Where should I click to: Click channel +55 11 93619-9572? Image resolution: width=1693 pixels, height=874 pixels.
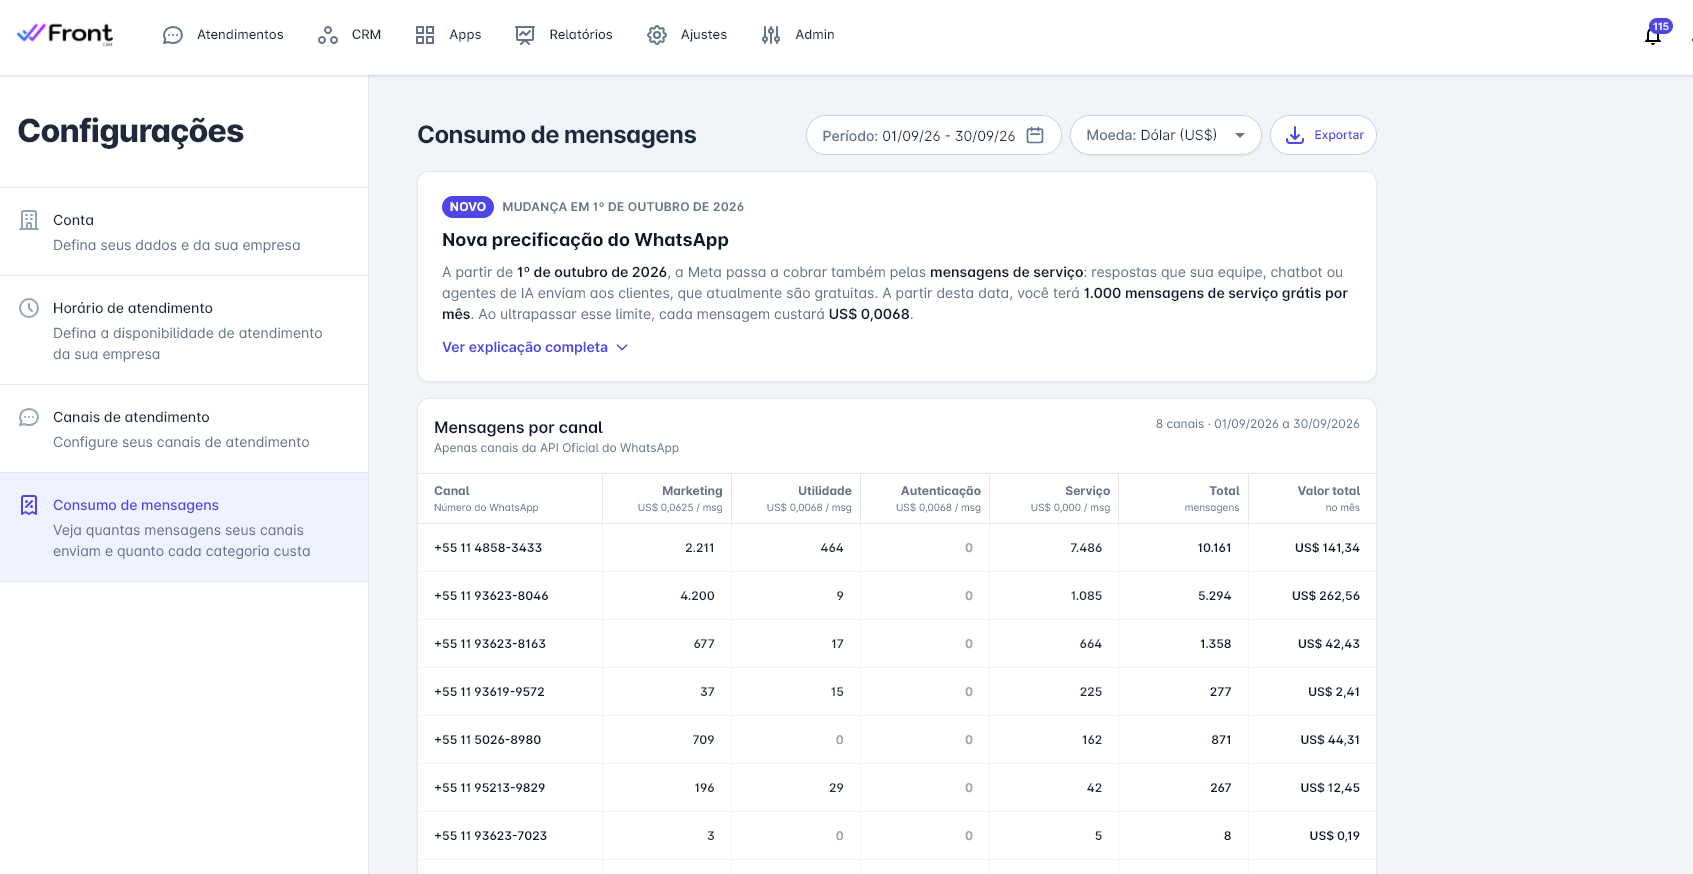[489, 692]
